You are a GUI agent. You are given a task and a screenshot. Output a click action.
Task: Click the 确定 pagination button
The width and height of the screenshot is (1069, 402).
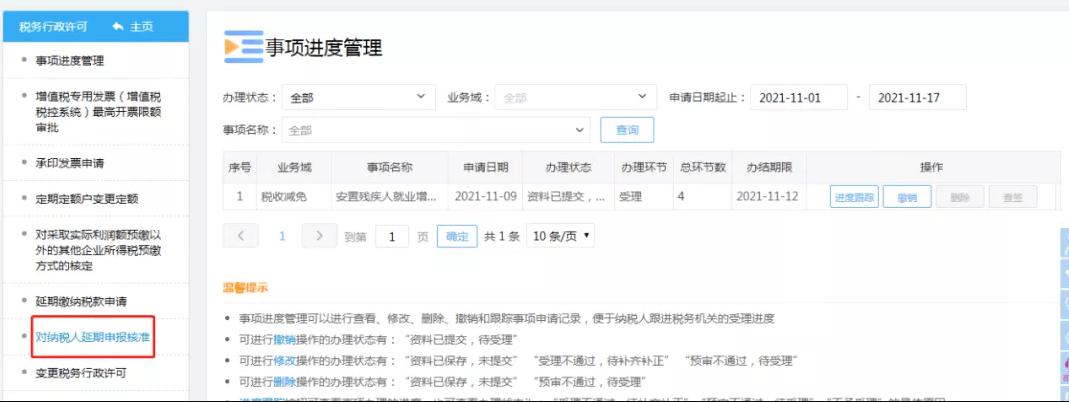457,236
